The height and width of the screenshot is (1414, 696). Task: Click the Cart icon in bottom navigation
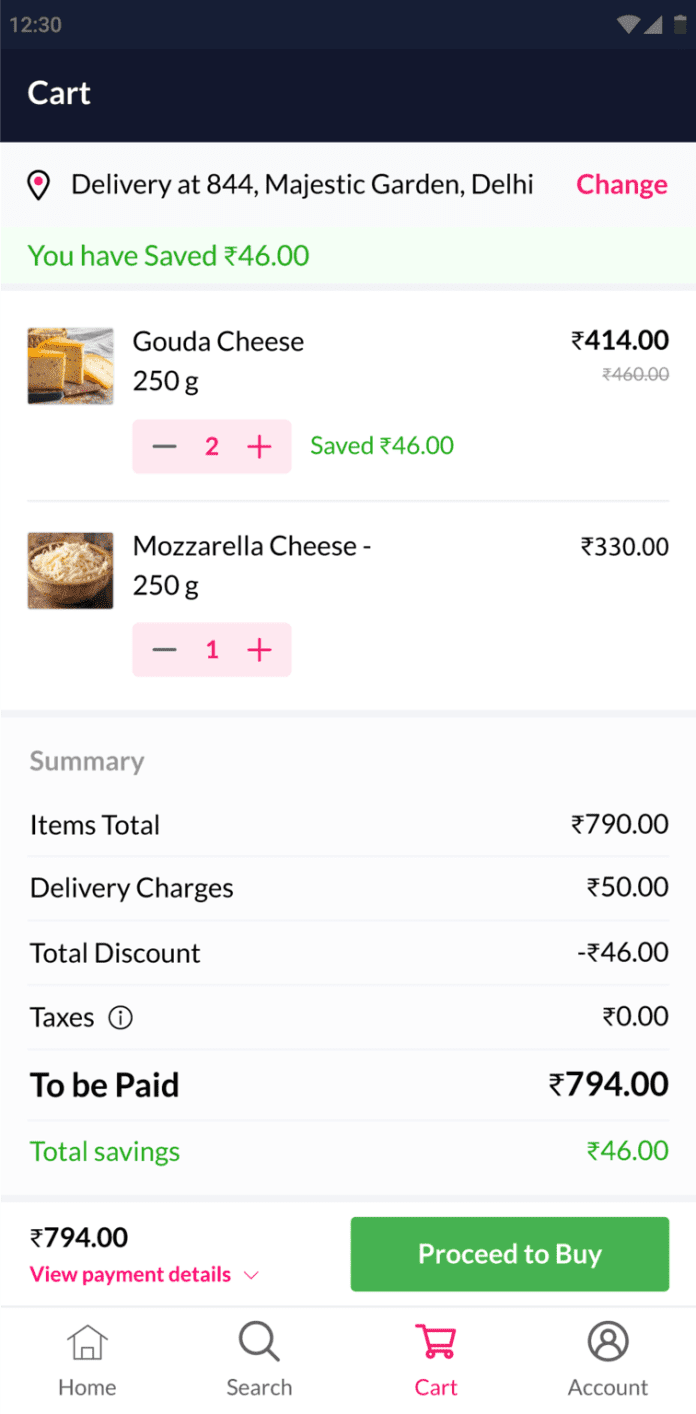pos(435,1341)
